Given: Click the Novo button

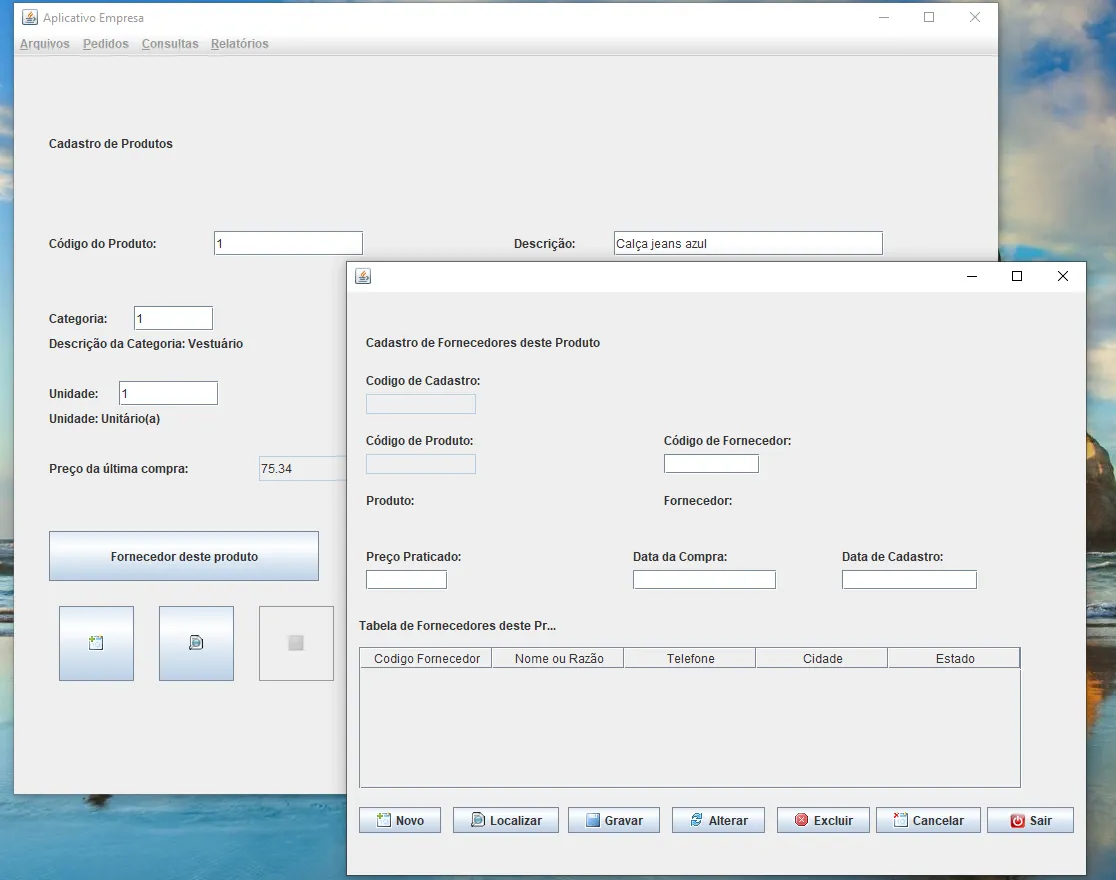Looking at the screenshot, I should tap(400, 820).
